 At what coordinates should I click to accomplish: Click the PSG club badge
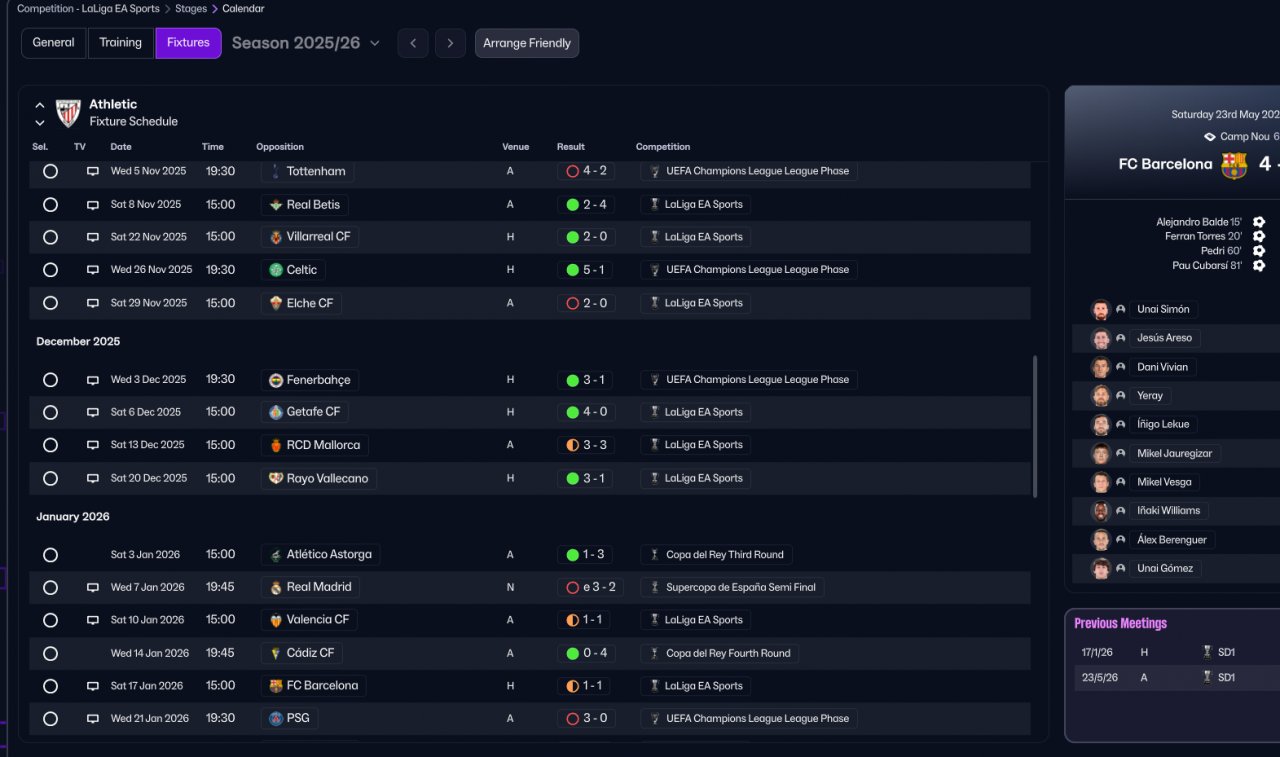(x=276, y=718)
